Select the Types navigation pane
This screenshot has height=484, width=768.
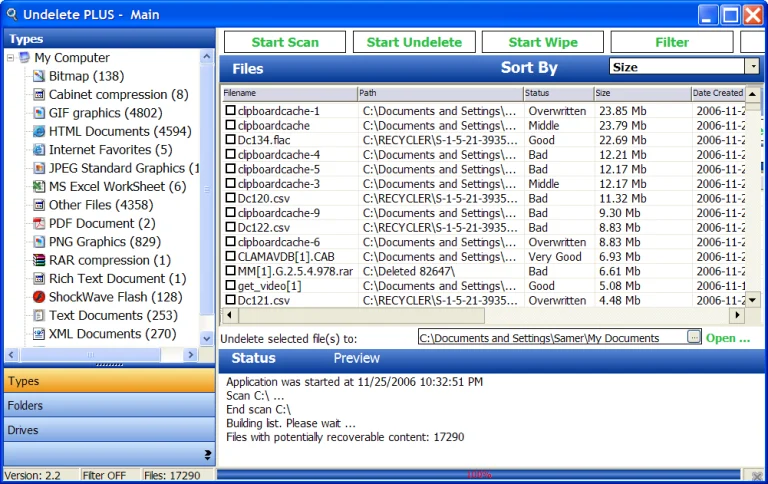(x=109, y=381)
